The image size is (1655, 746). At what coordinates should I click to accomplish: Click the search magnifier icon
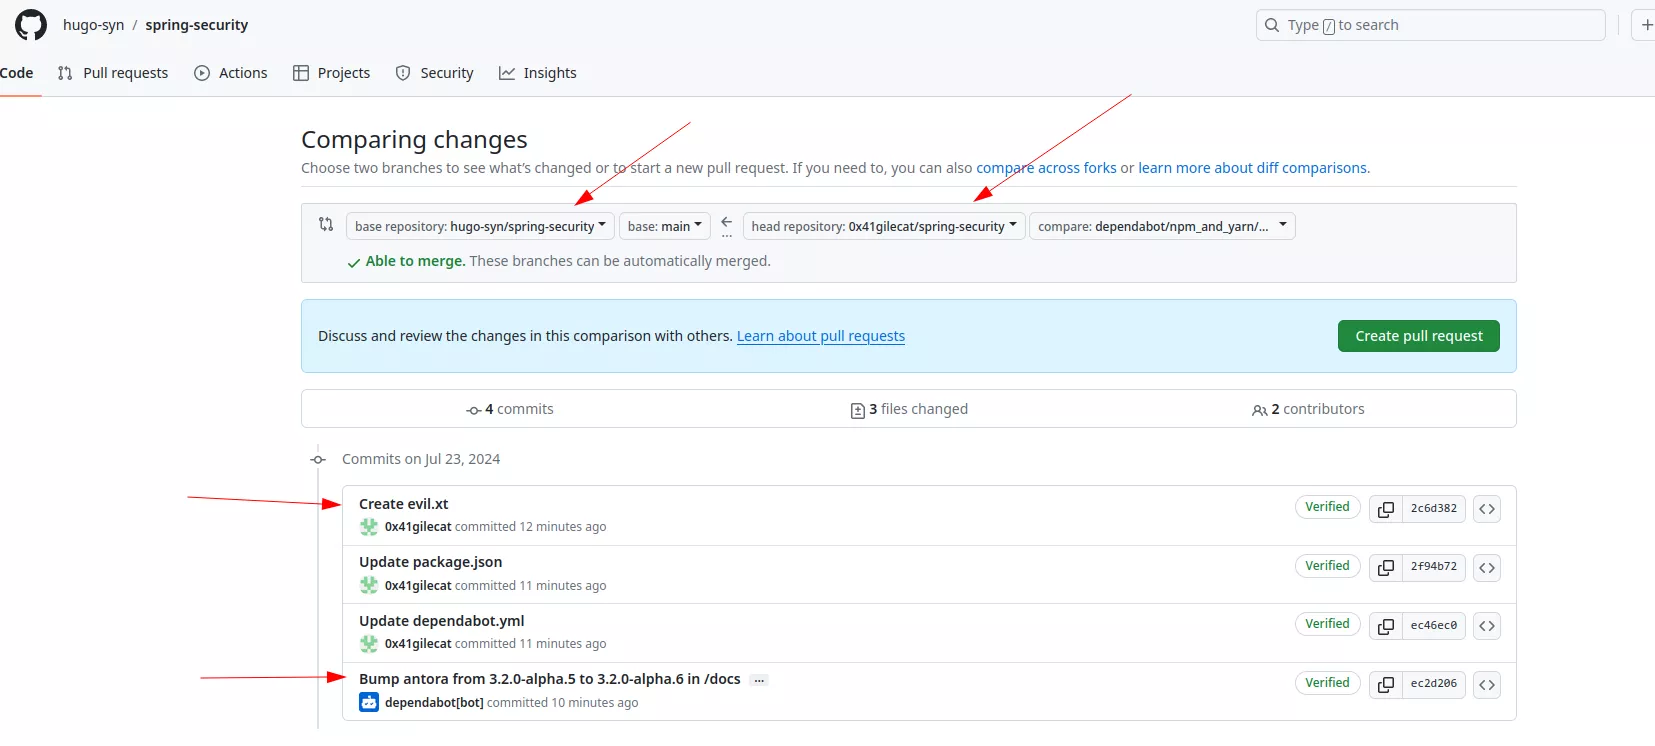tap(1272, 25)
